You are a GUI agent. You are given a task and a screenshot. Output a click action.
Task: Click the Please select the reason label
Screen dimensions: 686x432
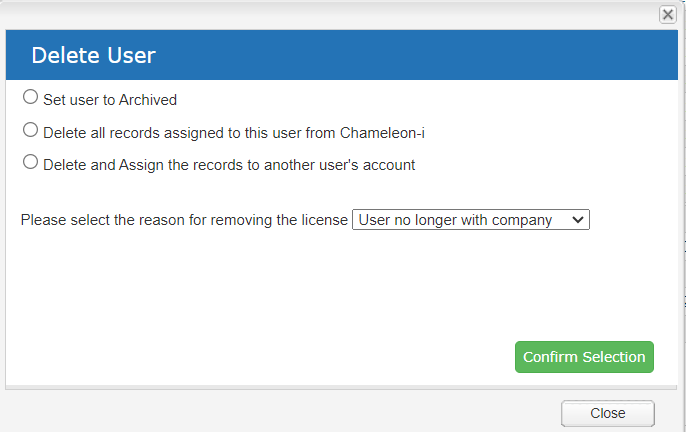coord(184,220)
